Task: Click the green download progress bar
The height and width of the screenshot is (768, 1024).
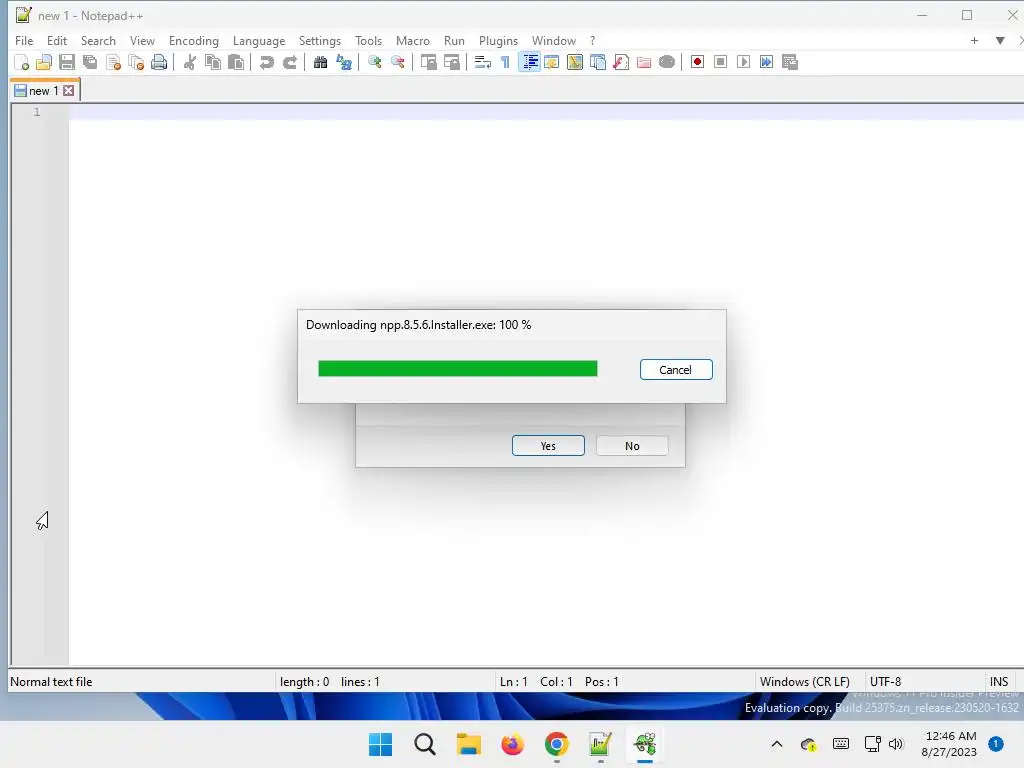Action: coord(458,369)
